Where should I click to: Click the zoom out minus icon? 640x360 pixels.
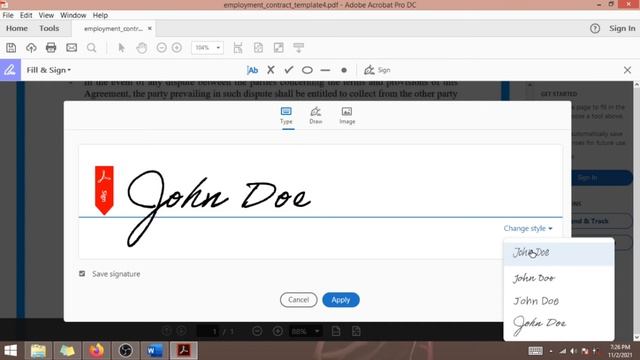(162, 48)
